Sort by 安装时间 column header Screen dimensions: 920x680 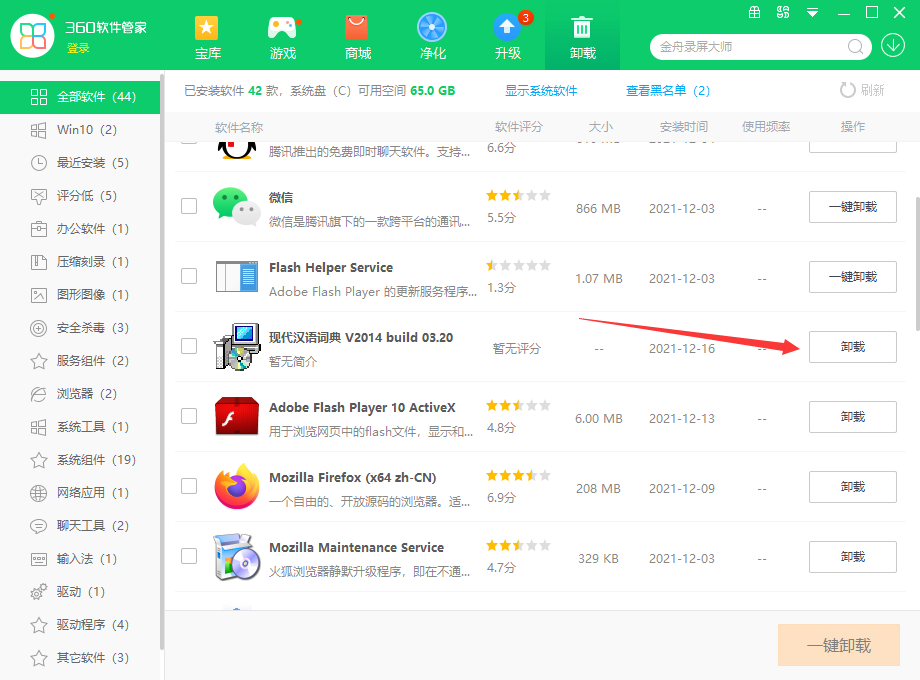pos(684,127)
